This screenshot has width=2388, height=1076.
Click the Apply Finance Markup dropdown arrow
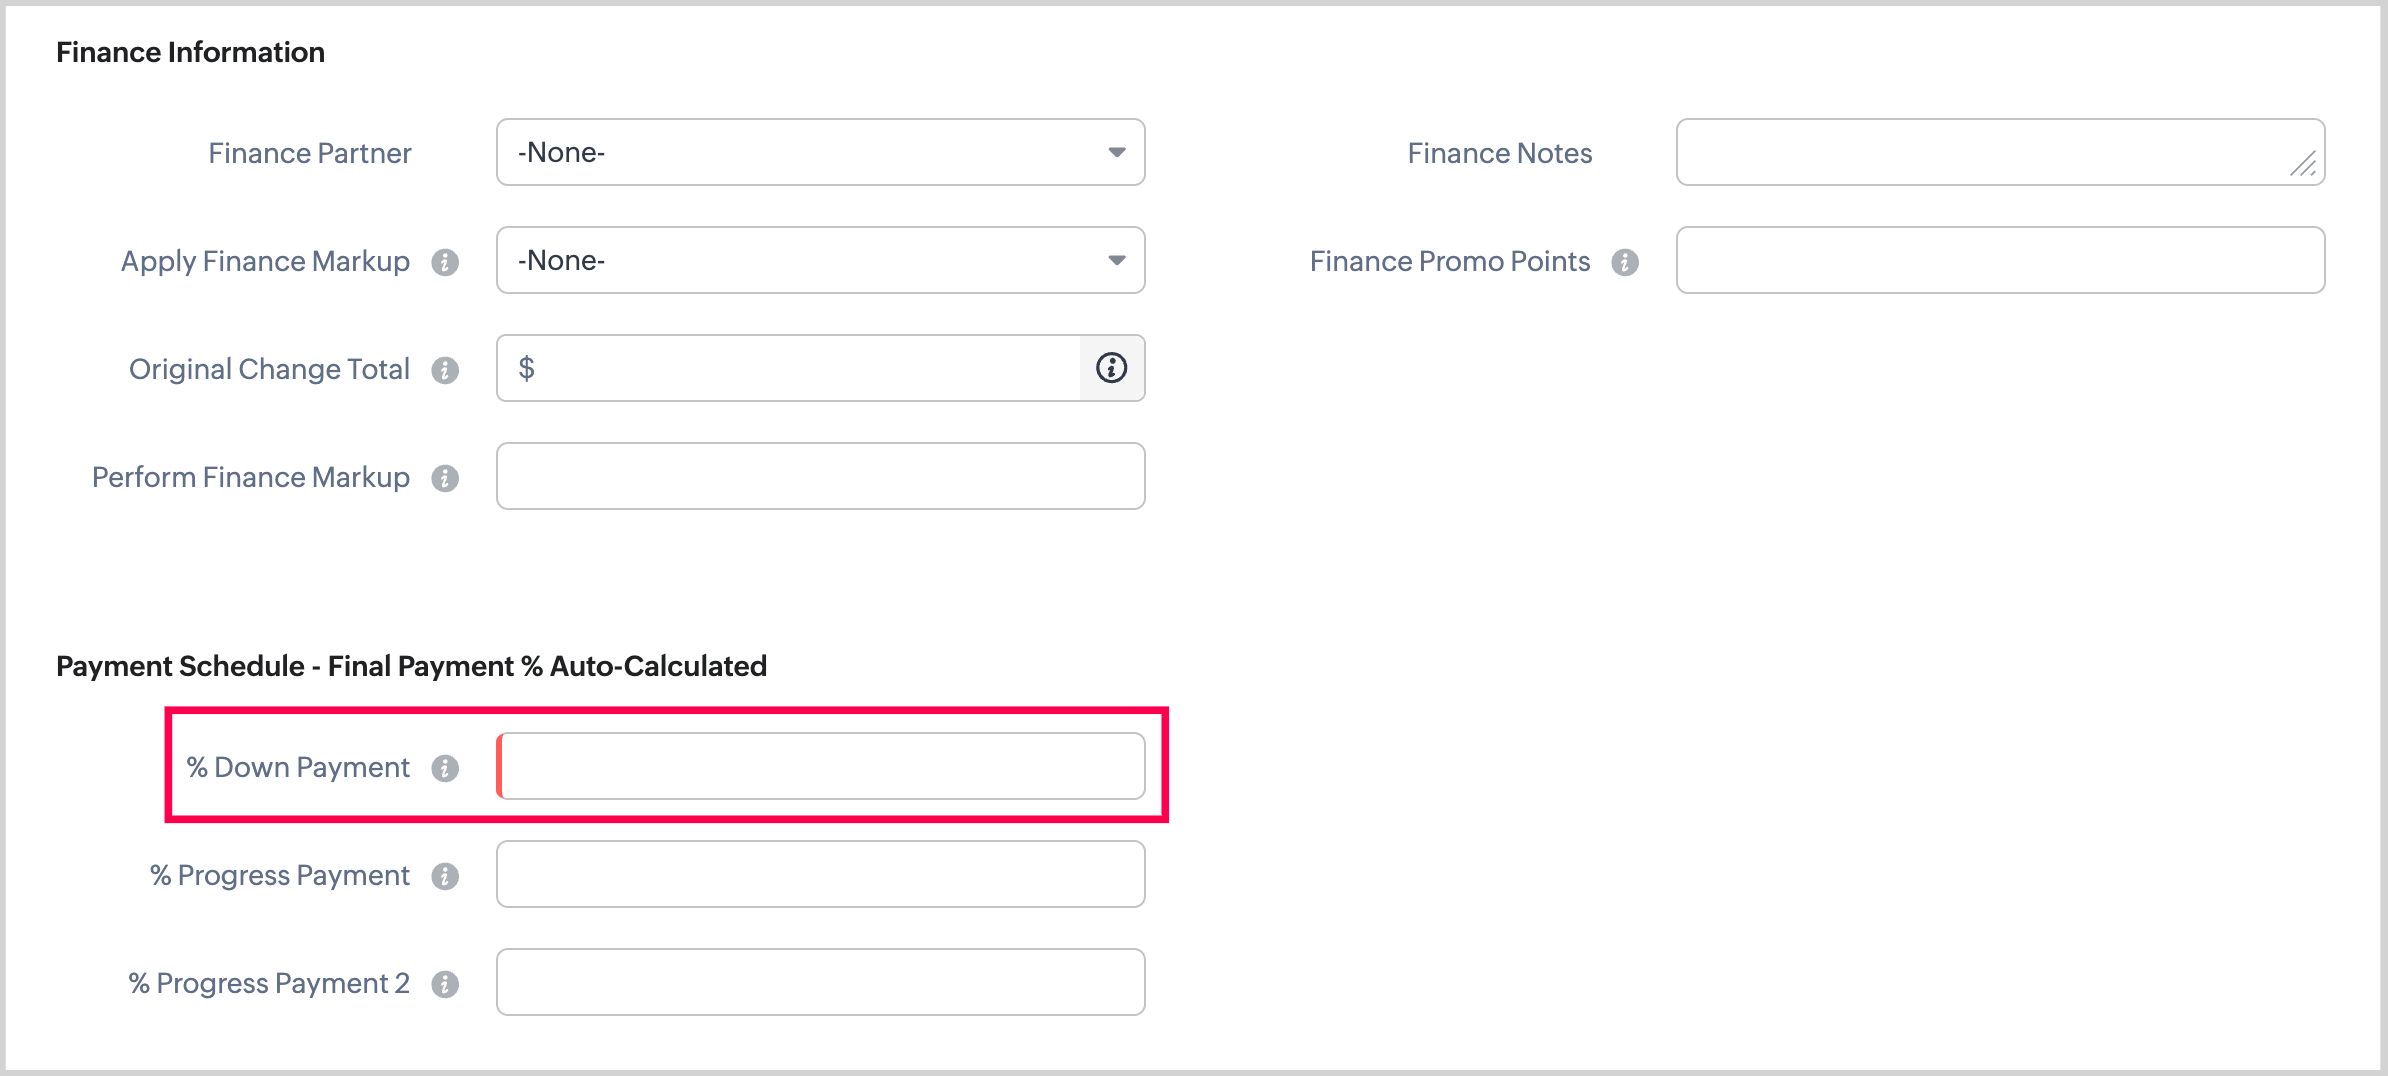(x=1117, y=260)
